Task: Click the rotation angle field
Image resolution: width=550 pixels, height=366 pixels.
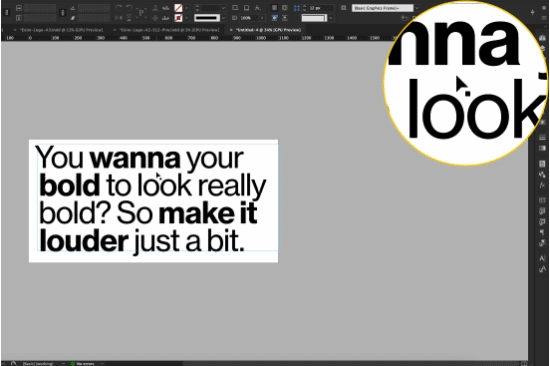Action: click(x=94, y=8)
